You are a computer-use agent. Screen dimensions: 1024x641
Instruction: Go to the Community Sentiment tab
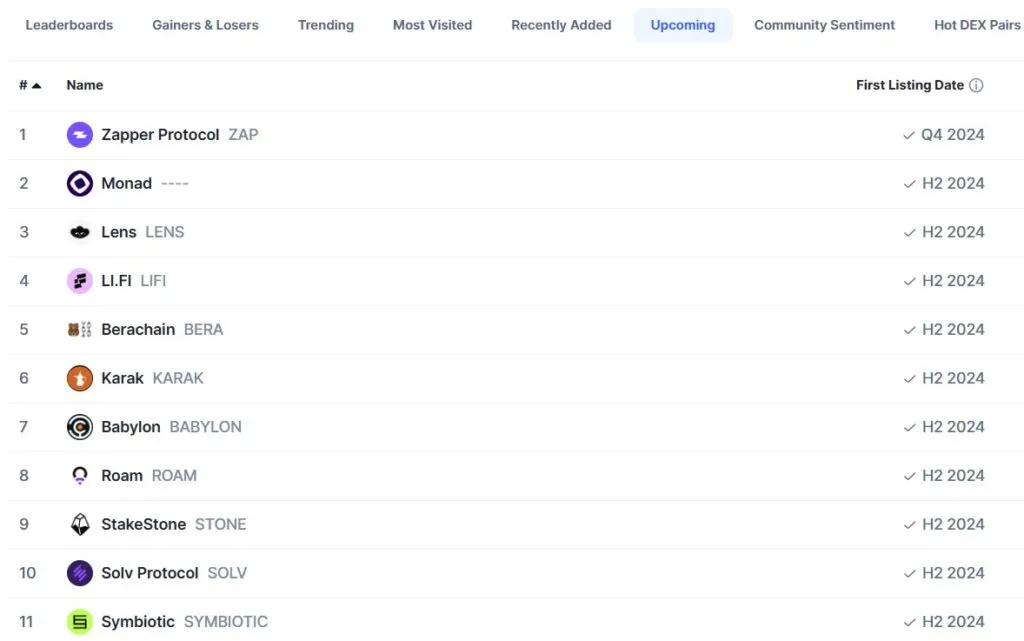824,25
